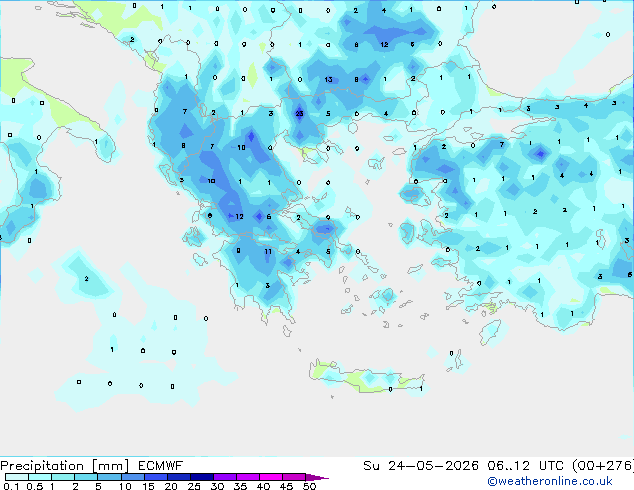Pick the 40–45 mm magenta legend swatch

tap(271, 477)
